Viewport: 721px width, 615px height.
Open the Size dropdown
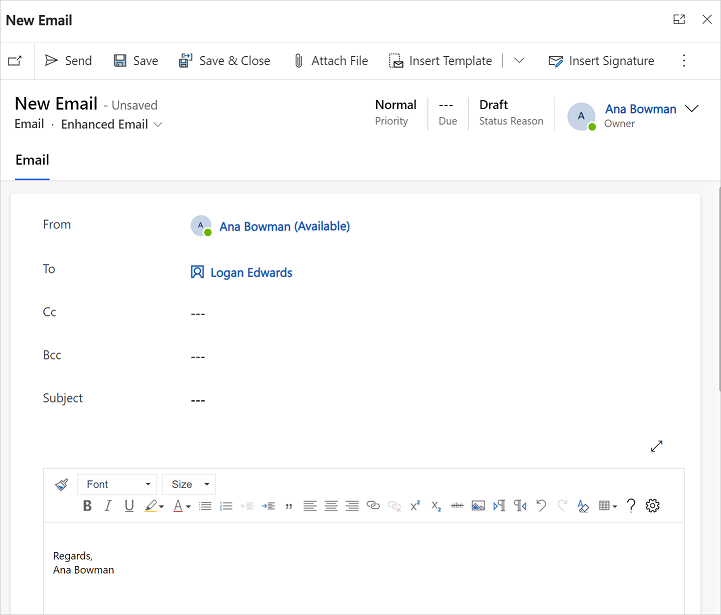[189, 484]
